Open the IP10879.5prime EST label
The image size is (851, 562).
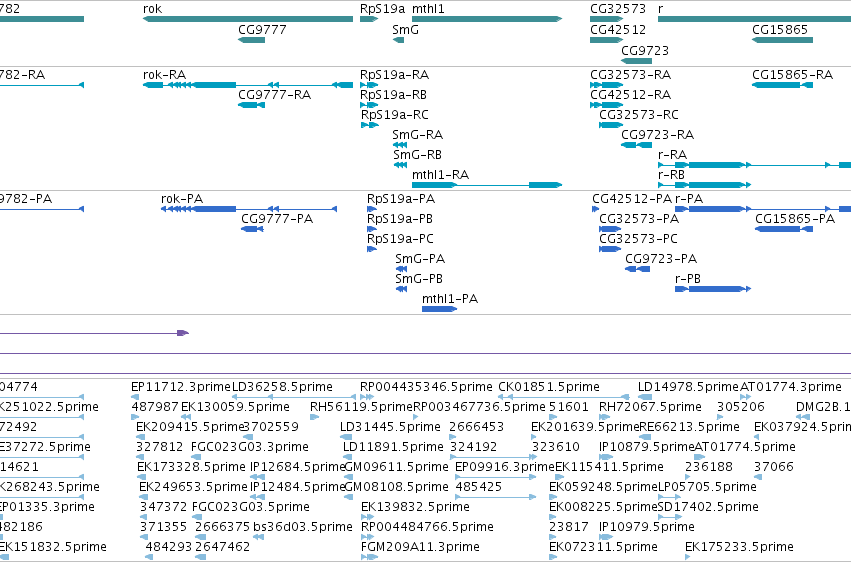click(x=647, y=447)
